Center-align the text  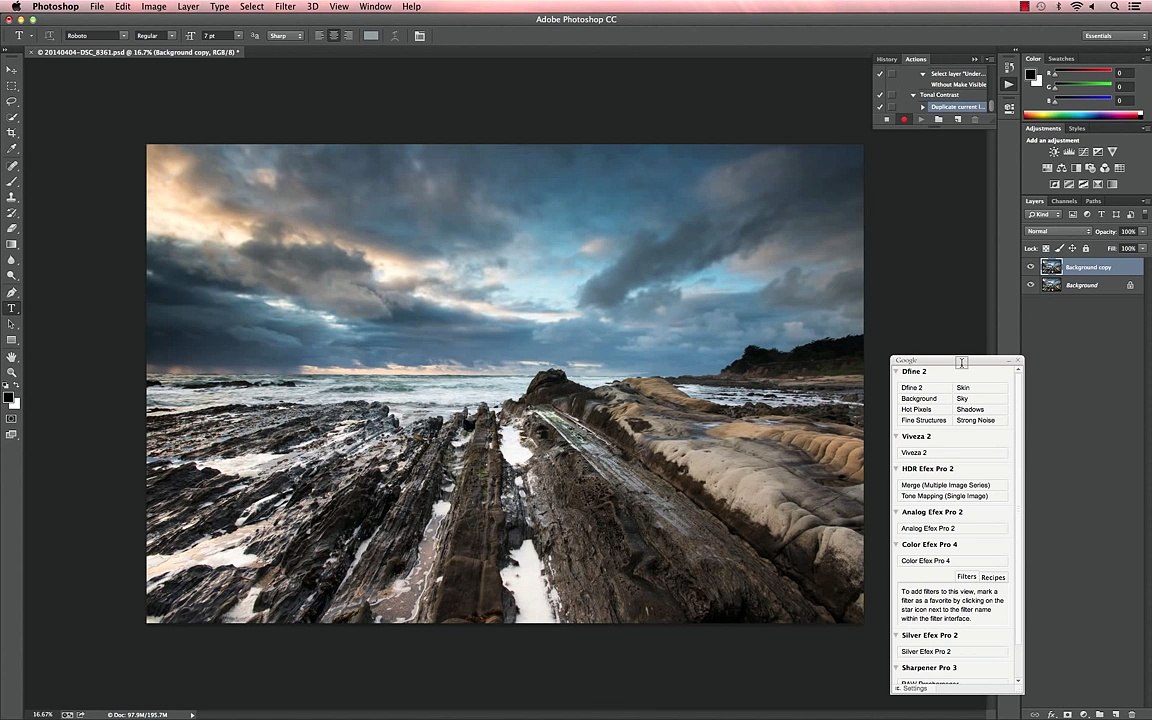click(x=333, y=36)
